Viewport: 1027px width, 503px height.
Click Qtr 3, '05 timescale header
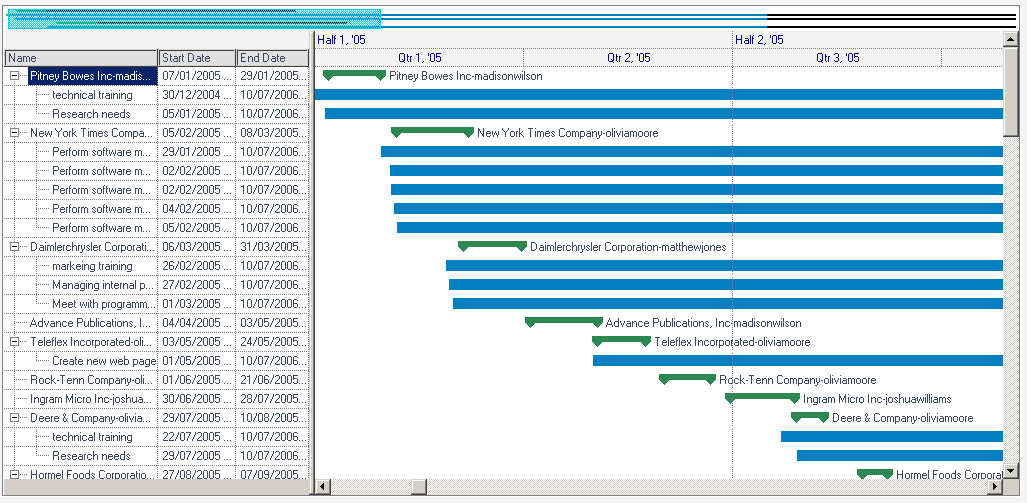pyautogui.click(x=838, y=58)
